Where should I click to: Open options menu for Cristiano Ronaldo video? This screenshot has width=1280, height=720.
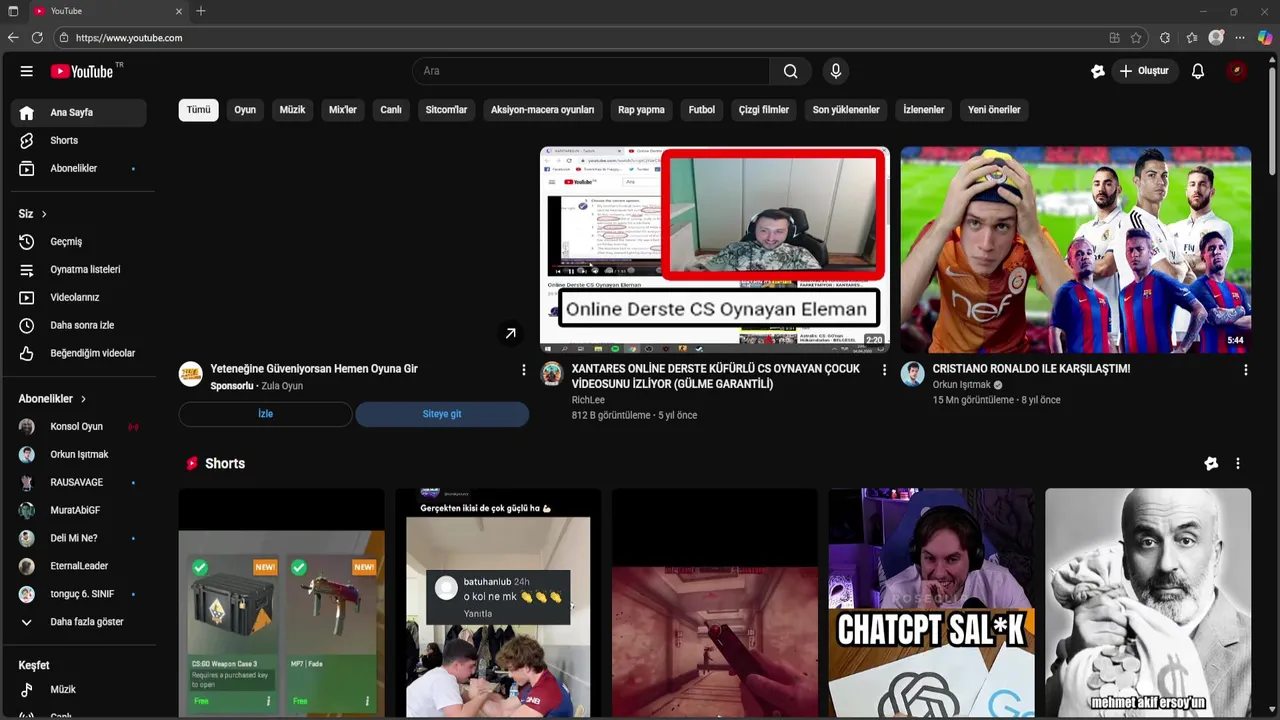pos(1245,370)
